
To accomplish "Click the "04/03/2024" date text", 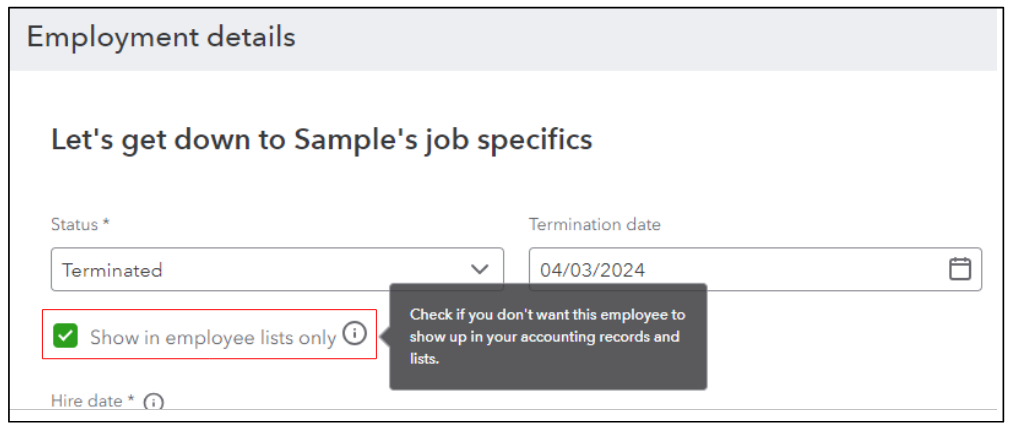I will (x=592, y=270).
